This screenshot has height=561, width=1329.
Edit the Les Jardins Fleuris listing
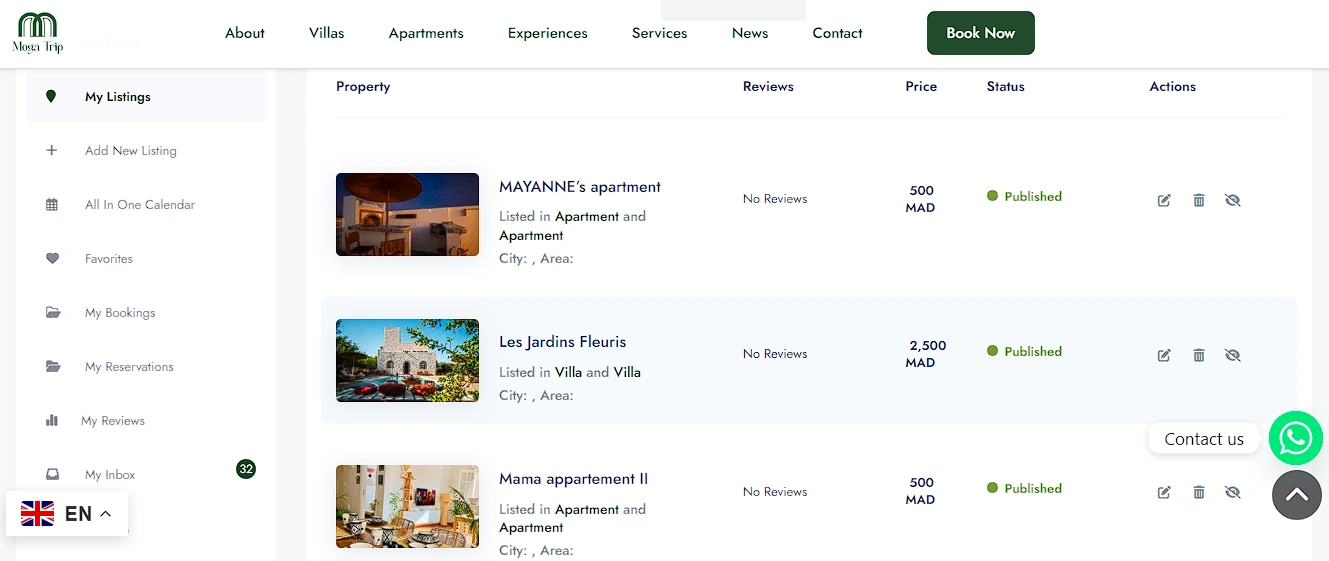pyautogui.click(x=1164, y=355)
